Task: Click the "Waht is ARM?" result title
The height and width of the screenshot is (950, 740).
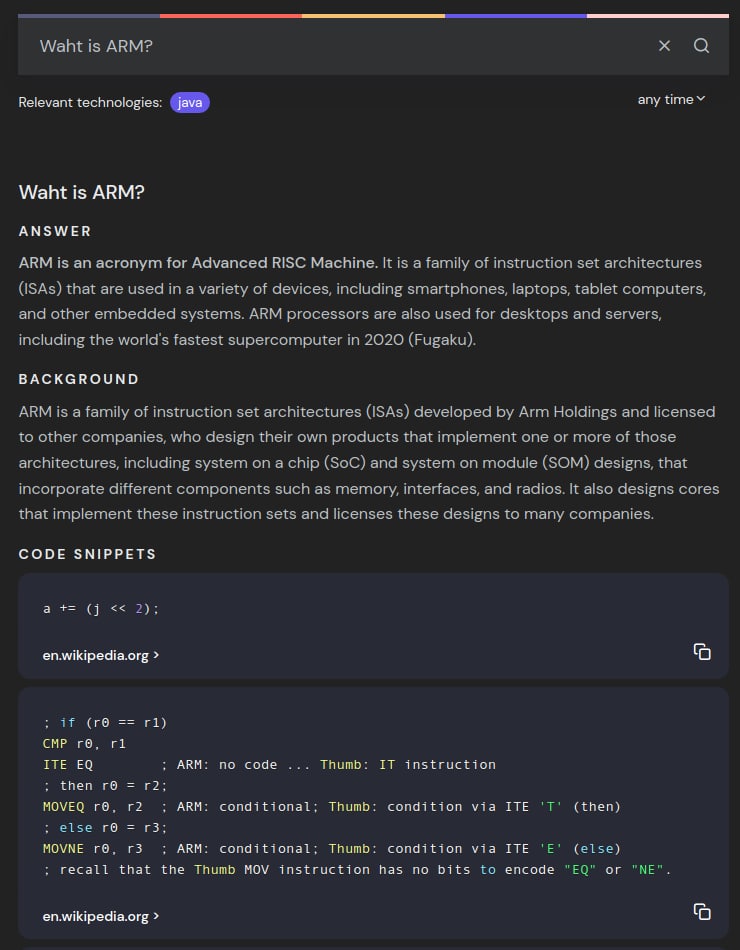Action: coord(82,192)
